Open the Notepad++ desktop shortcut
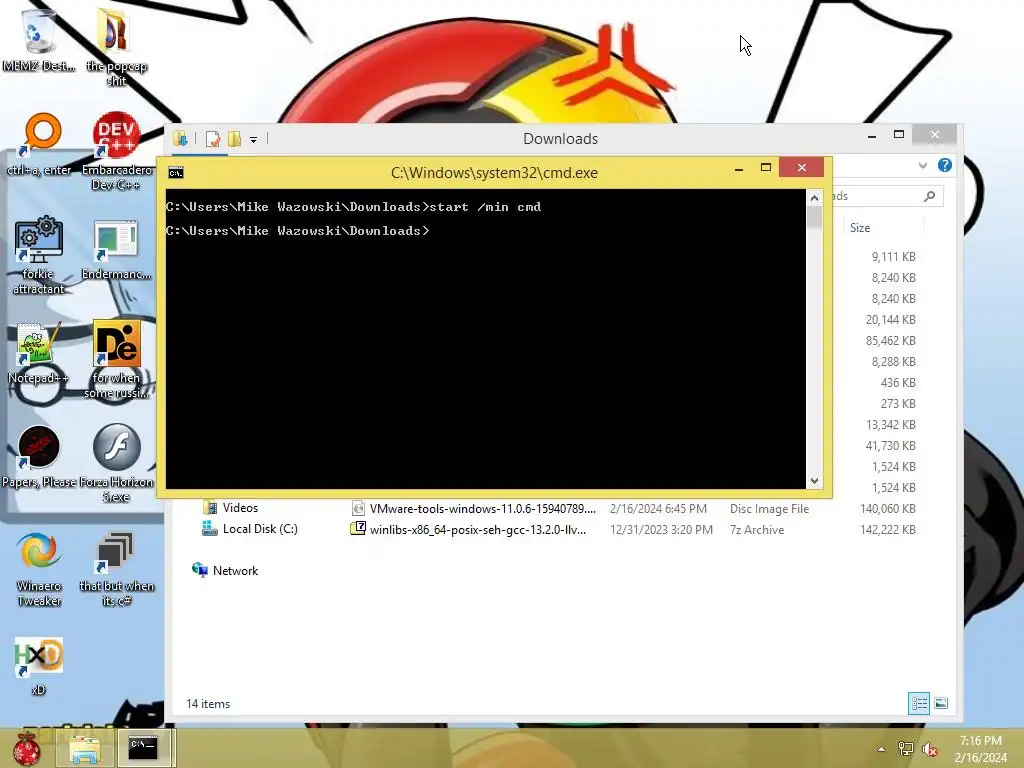Image resolution: width=1024 pixels, height=768 pixels. 39,353
